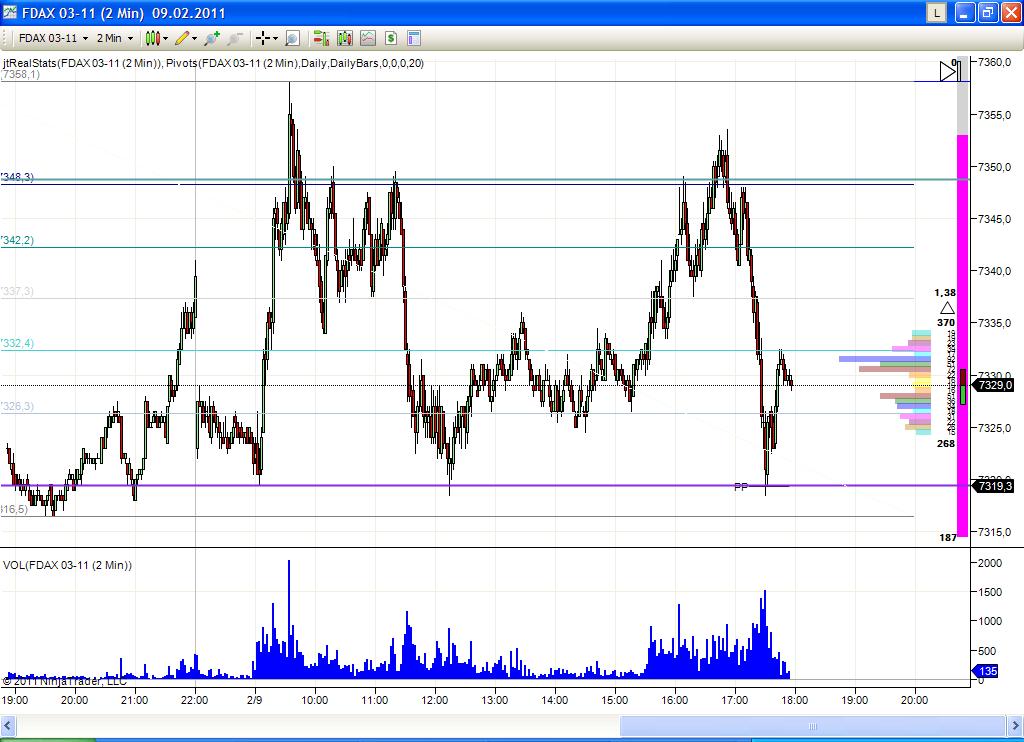
Task: Open the Chart Trader panel icon
Action: (413, 38)
